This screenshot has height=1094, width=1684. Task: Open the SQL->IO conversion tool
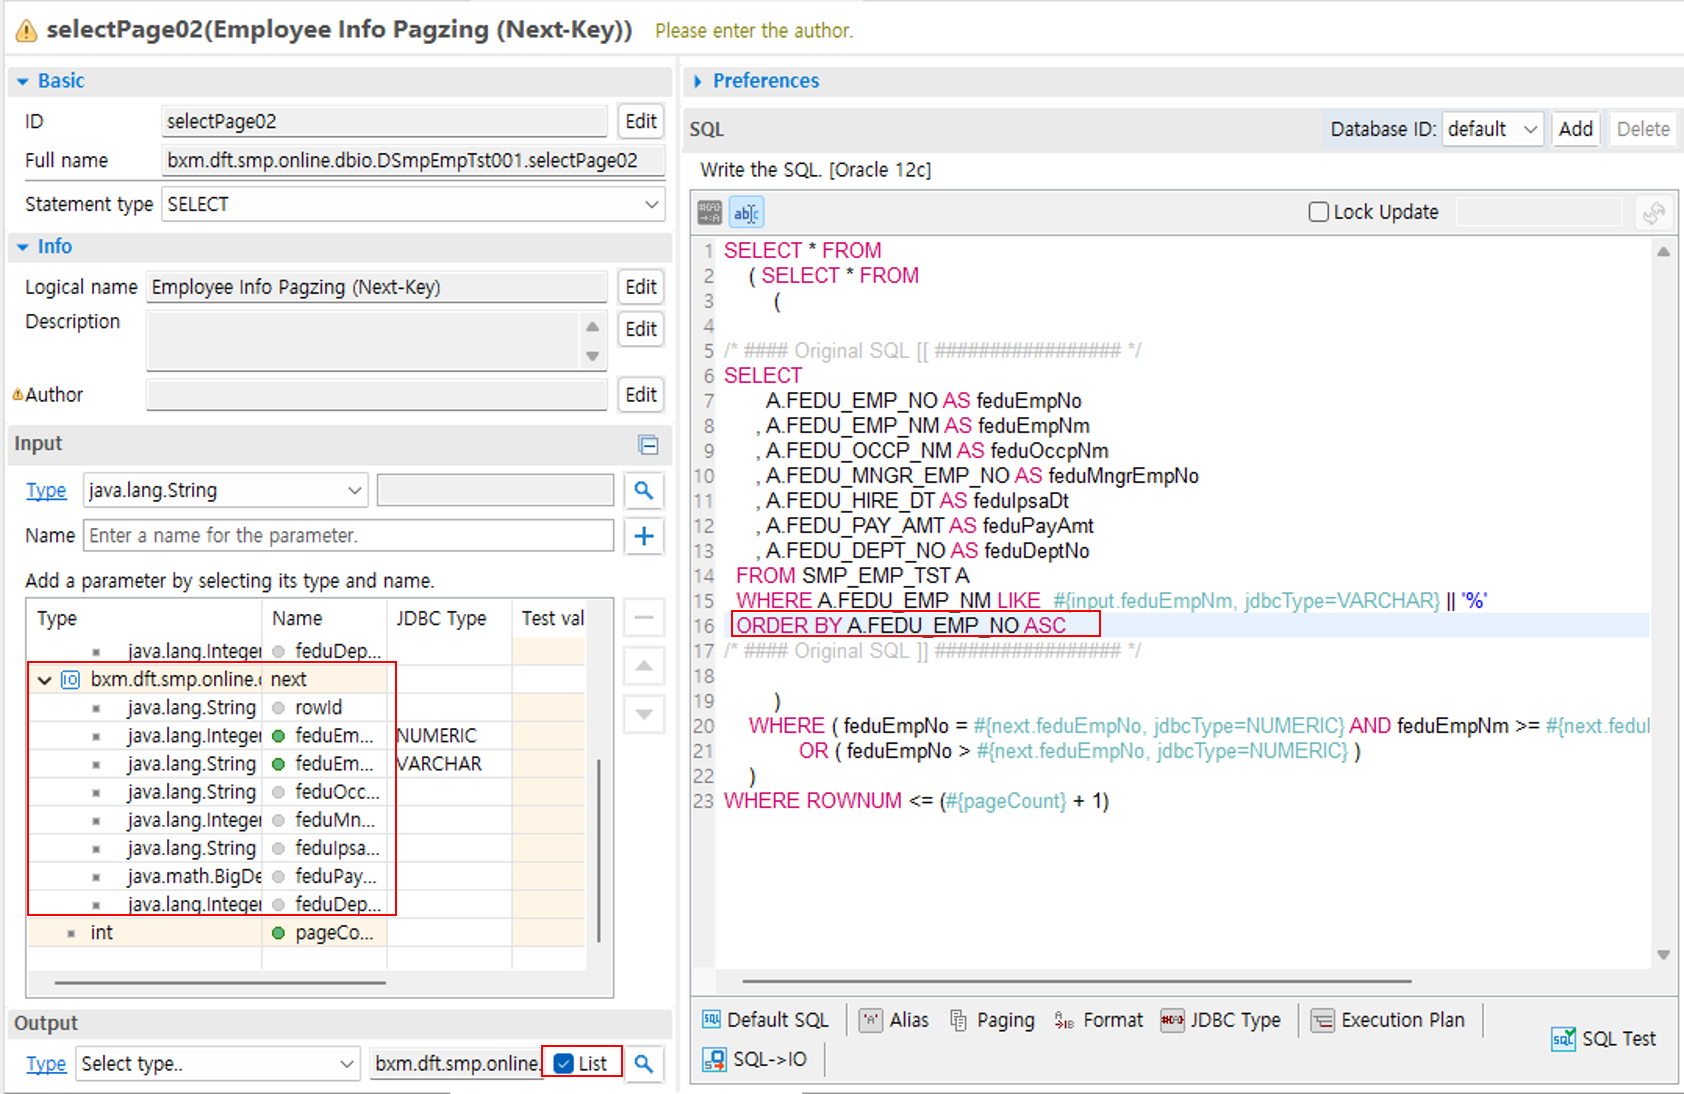[756, 1059]
